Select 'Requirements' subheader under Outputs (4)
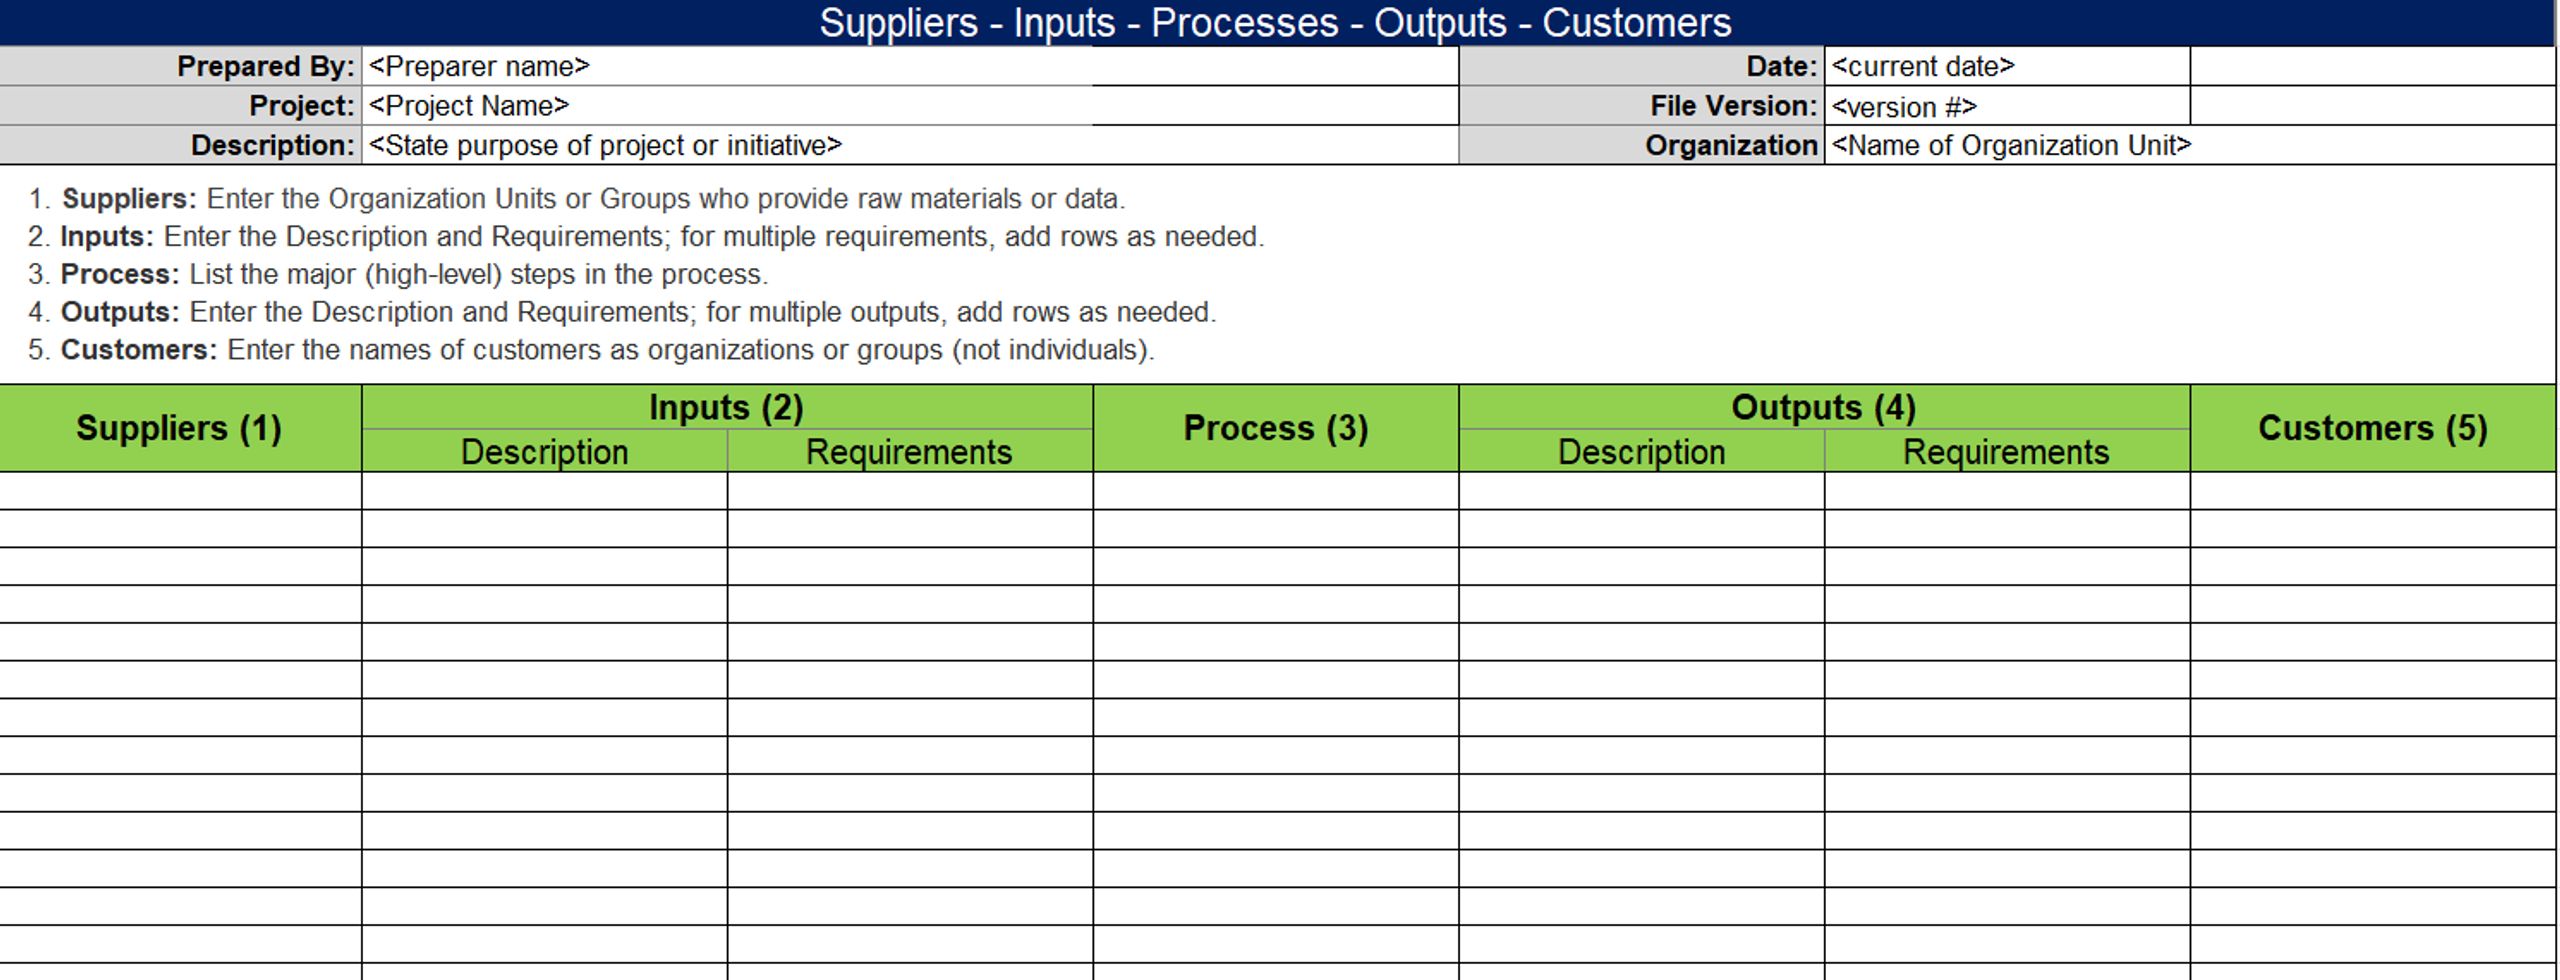Screen dimensions: 2560x980 (2007, 452)
